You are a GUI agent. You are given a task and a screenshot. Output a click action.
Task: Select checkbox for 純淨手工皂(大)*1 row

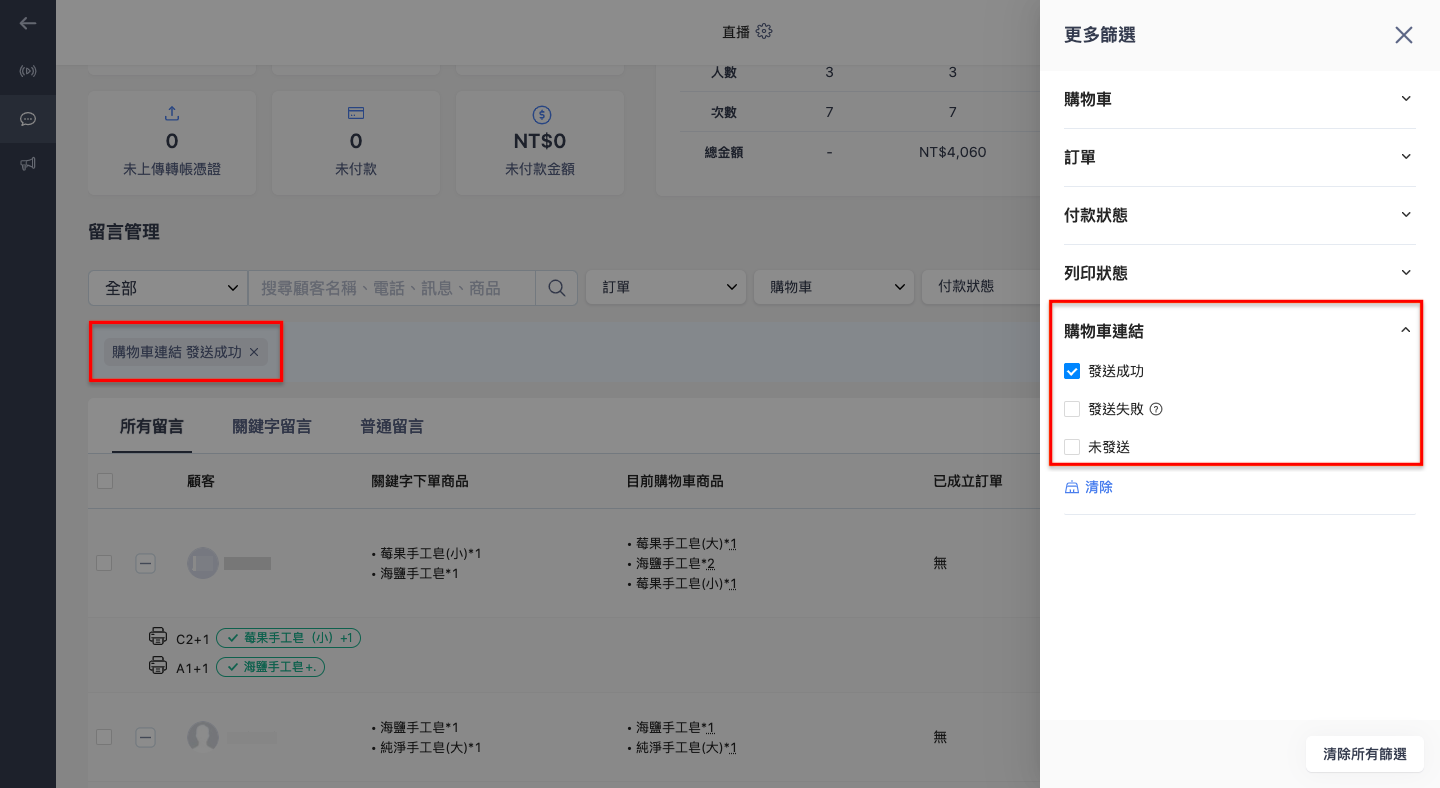click(x=104, y=737)
